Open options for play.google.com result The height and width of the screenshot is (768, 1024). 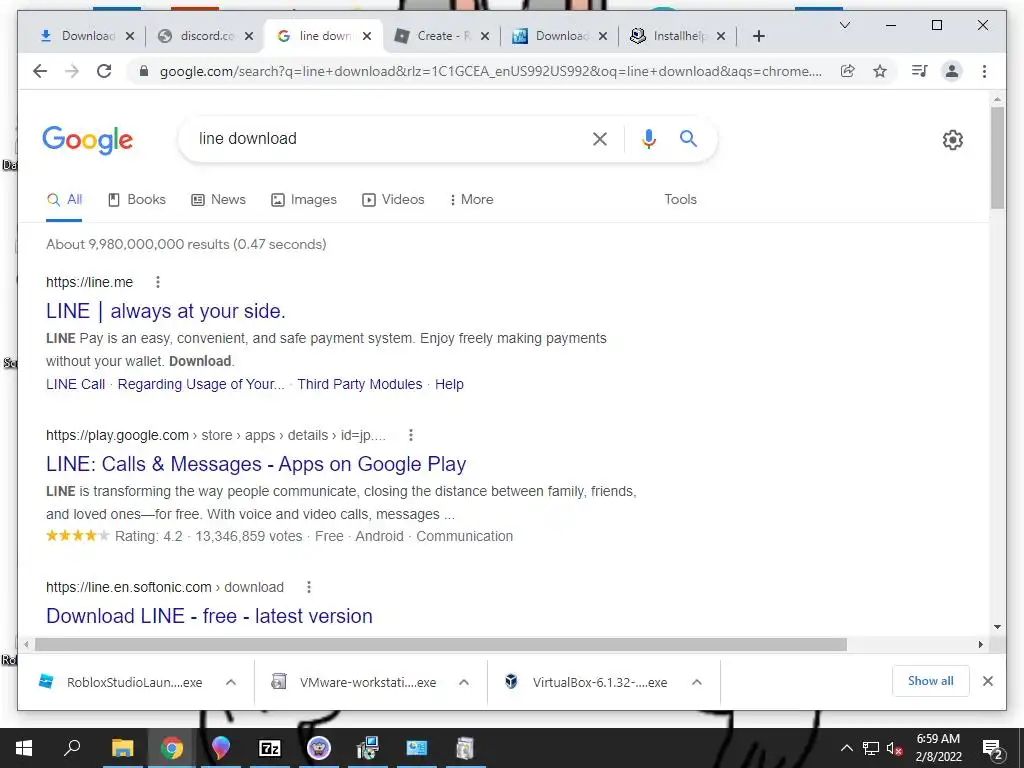point(411,435)
